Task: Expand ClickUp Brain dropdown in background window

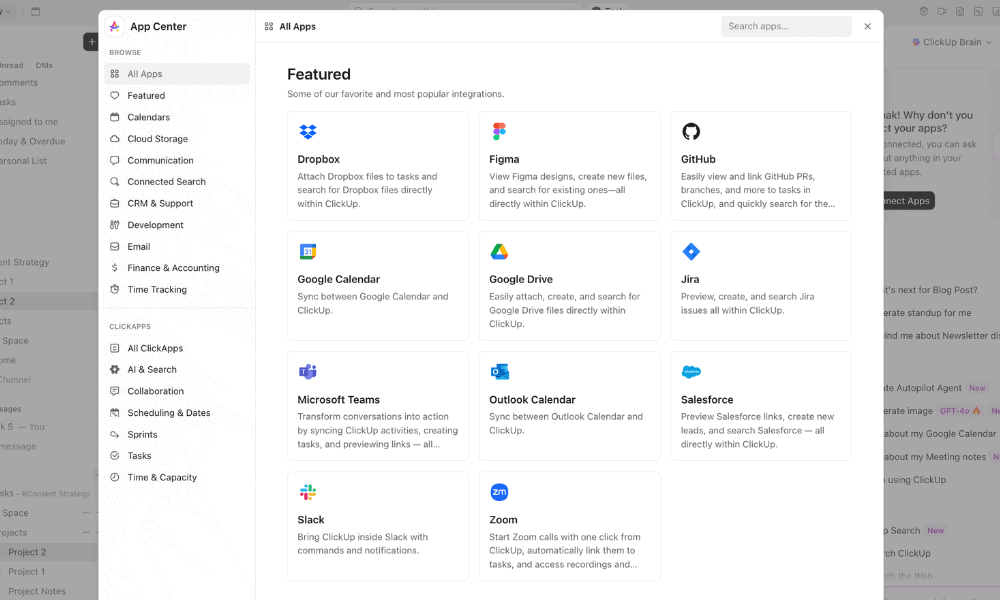Action: pos(952,42)
